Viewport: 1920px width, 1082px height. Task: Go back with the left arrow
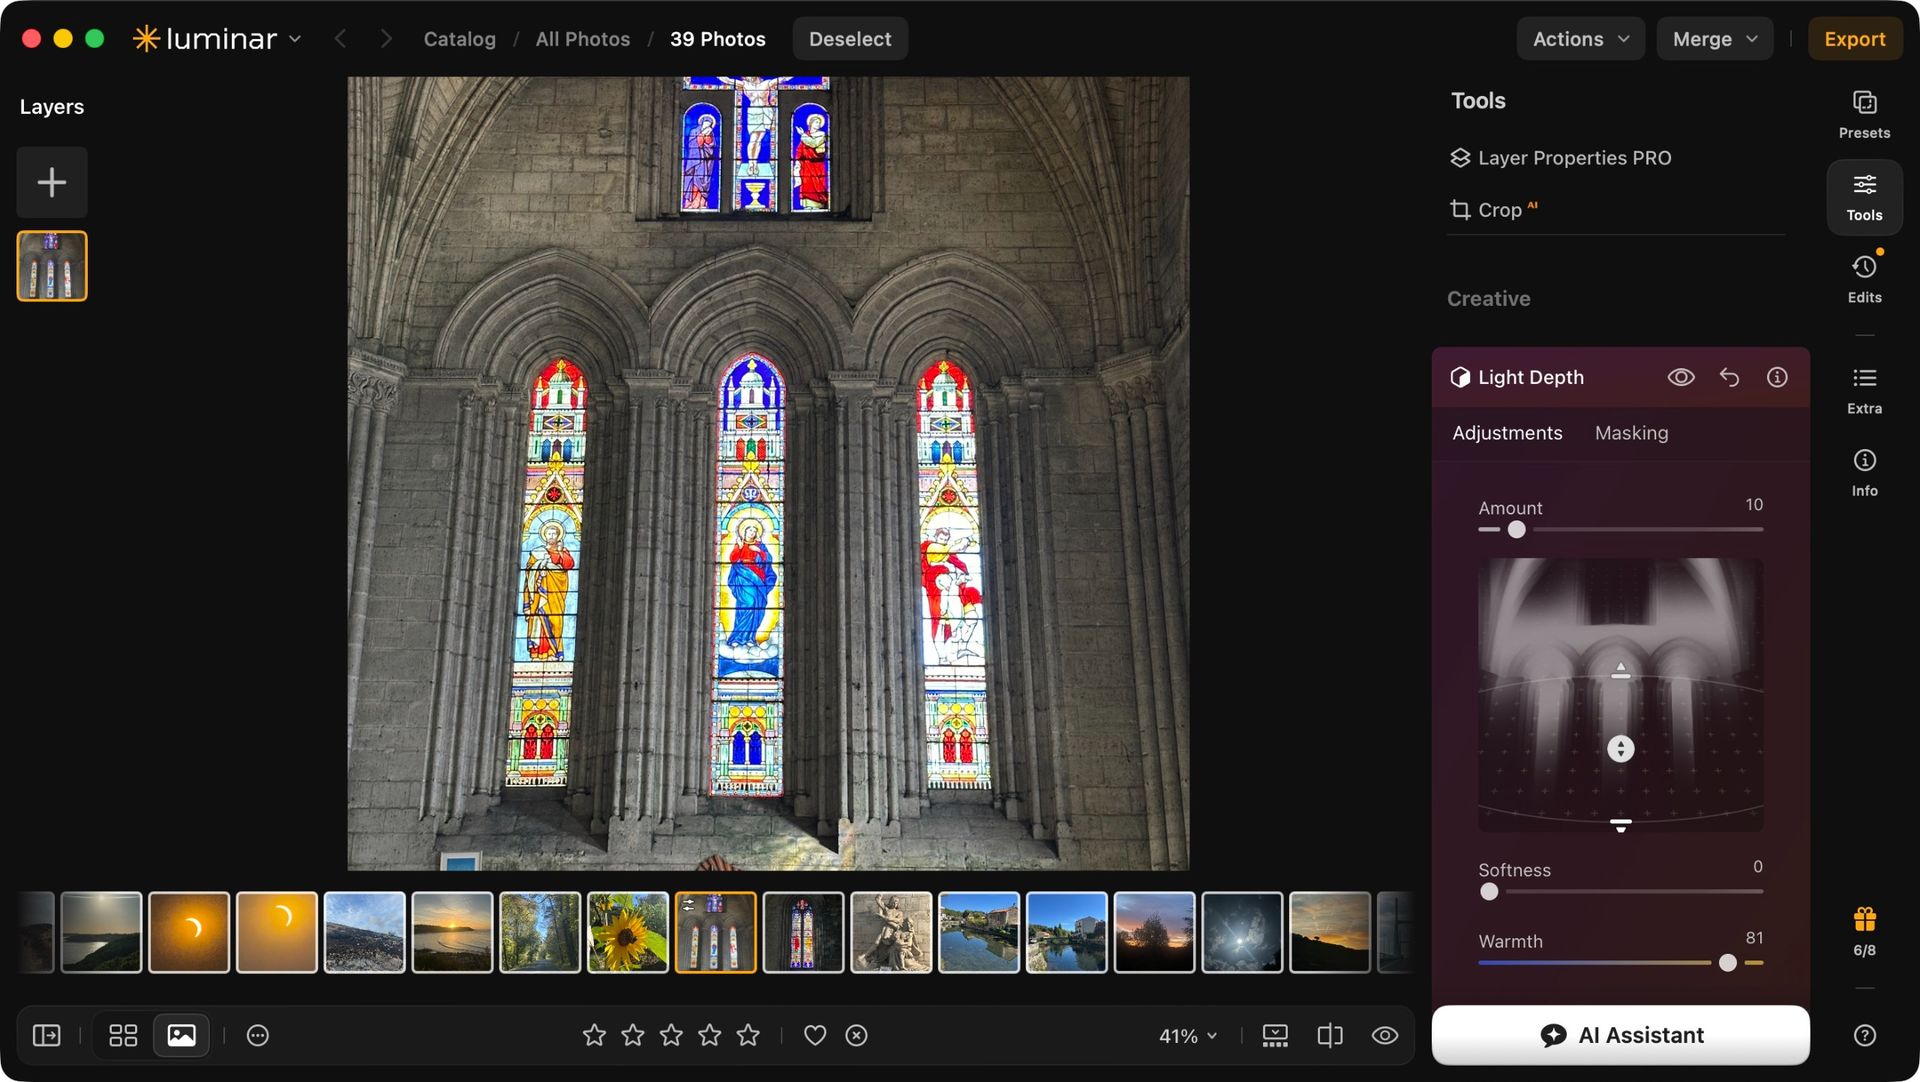(x=340, y=38)
